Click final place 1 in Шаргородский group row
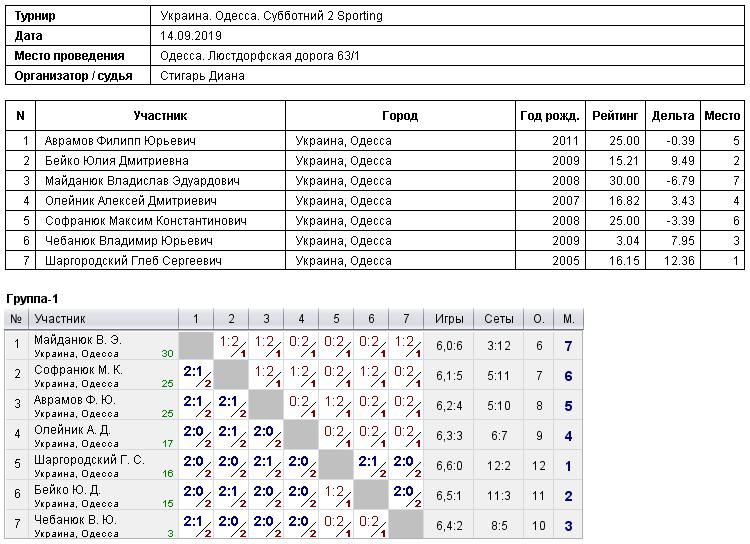 point(568,466)
